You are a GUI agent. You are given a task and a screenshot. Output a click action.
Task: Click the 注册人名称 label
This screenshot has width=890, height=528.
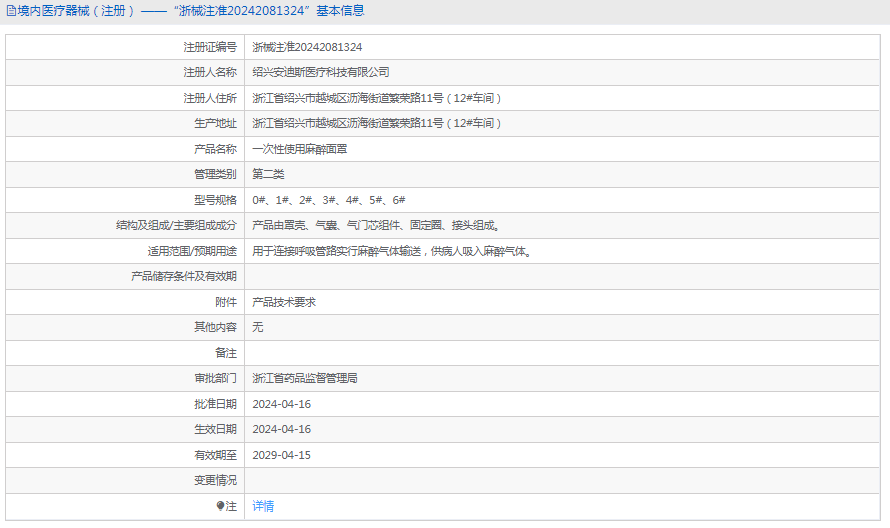pos(210,72)
